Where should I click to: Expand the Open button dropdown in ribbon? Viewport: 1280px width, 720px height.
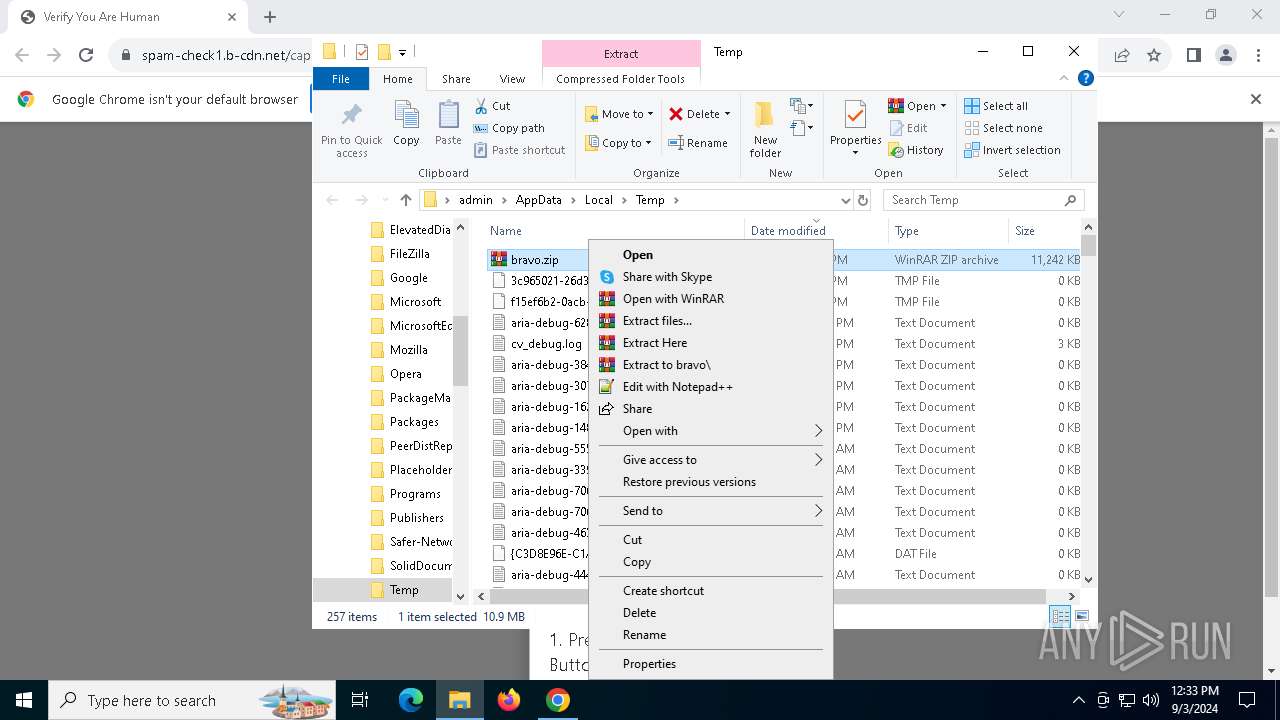943,106
